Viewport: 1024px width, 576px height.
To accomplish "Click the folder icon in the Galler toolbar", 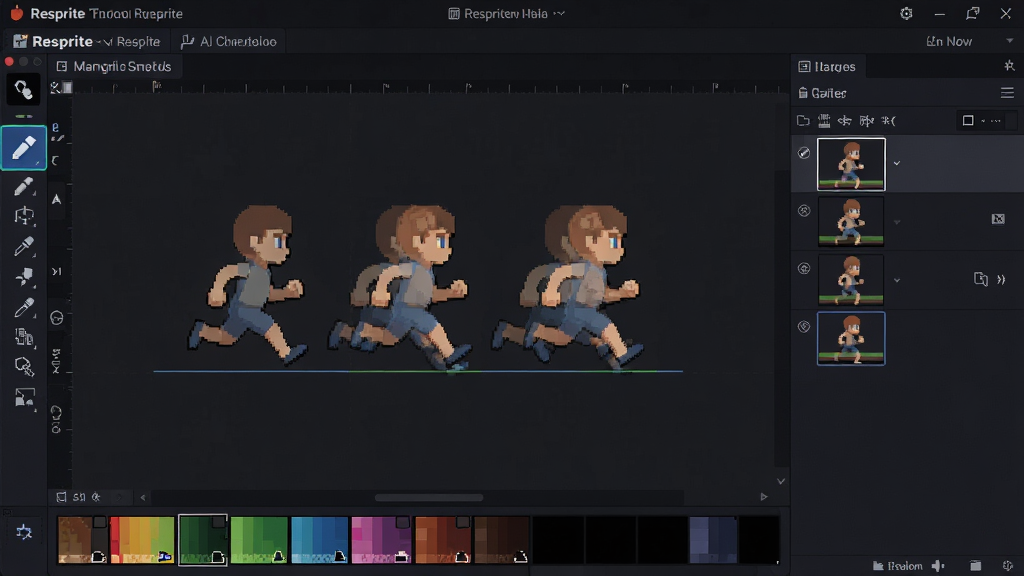I will pyautogui.click(x=803, y=121).
